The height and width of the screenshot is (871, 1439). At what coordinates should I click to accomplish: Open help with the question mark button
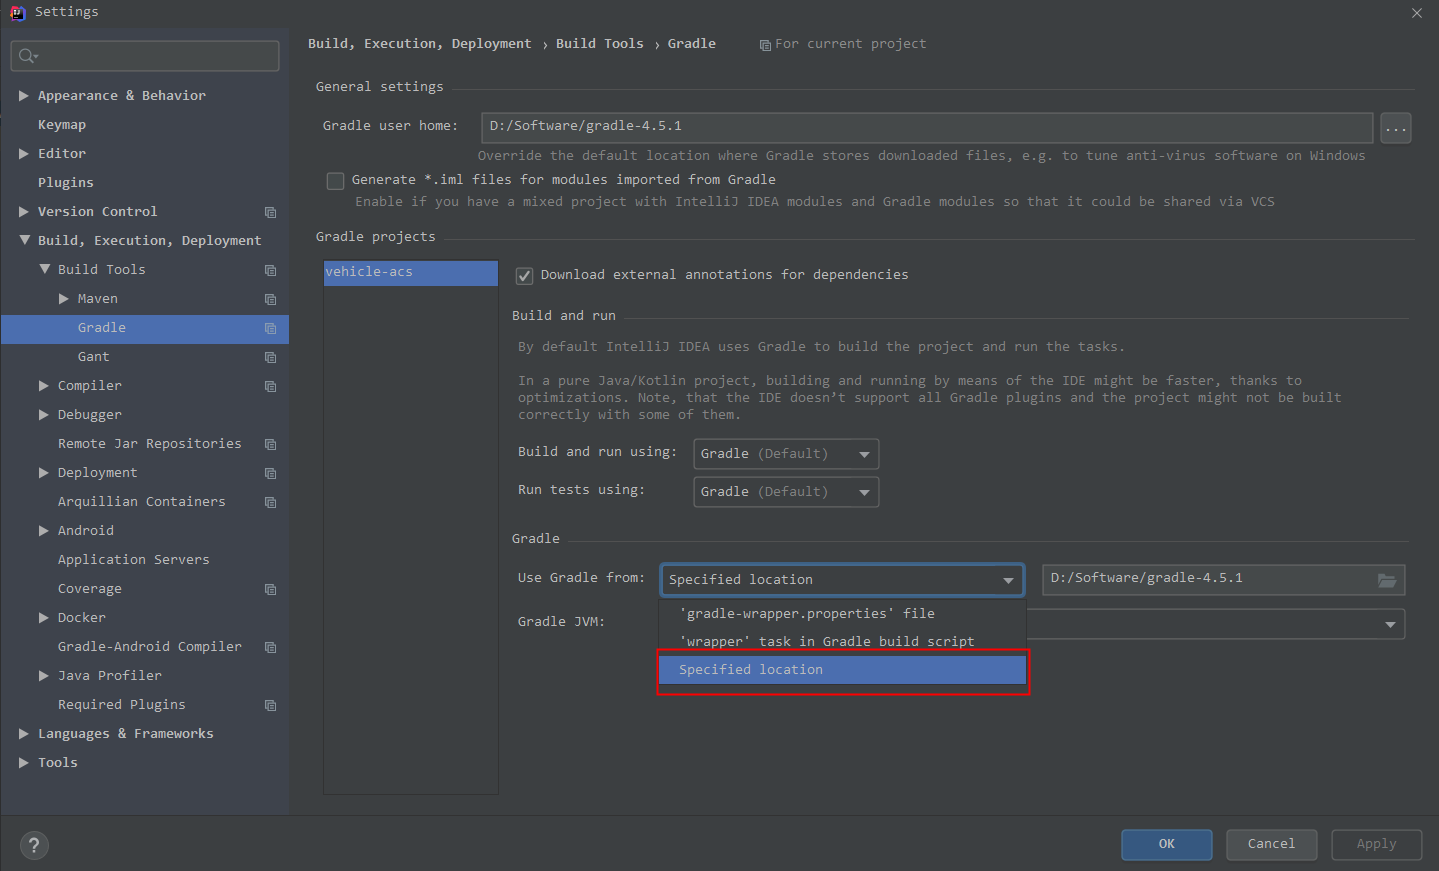click(34, 845)
